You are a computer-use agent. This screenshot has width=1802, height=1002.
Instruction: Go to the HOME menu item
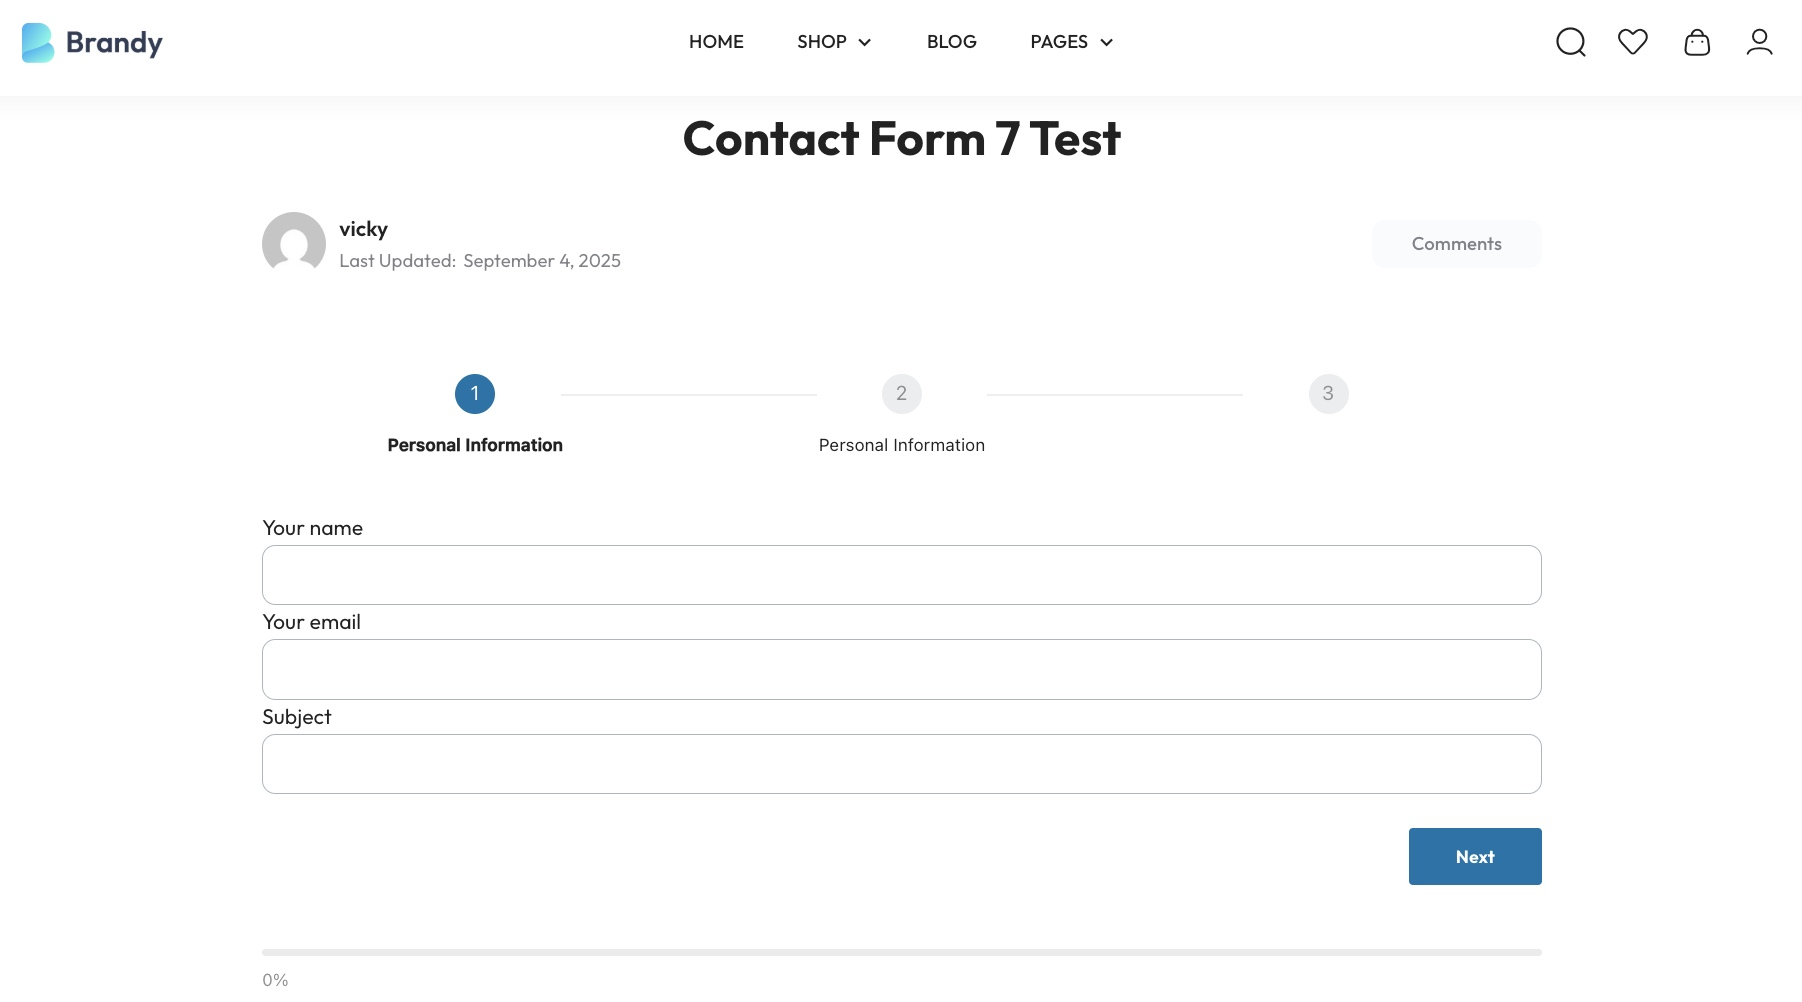[716, 42]
